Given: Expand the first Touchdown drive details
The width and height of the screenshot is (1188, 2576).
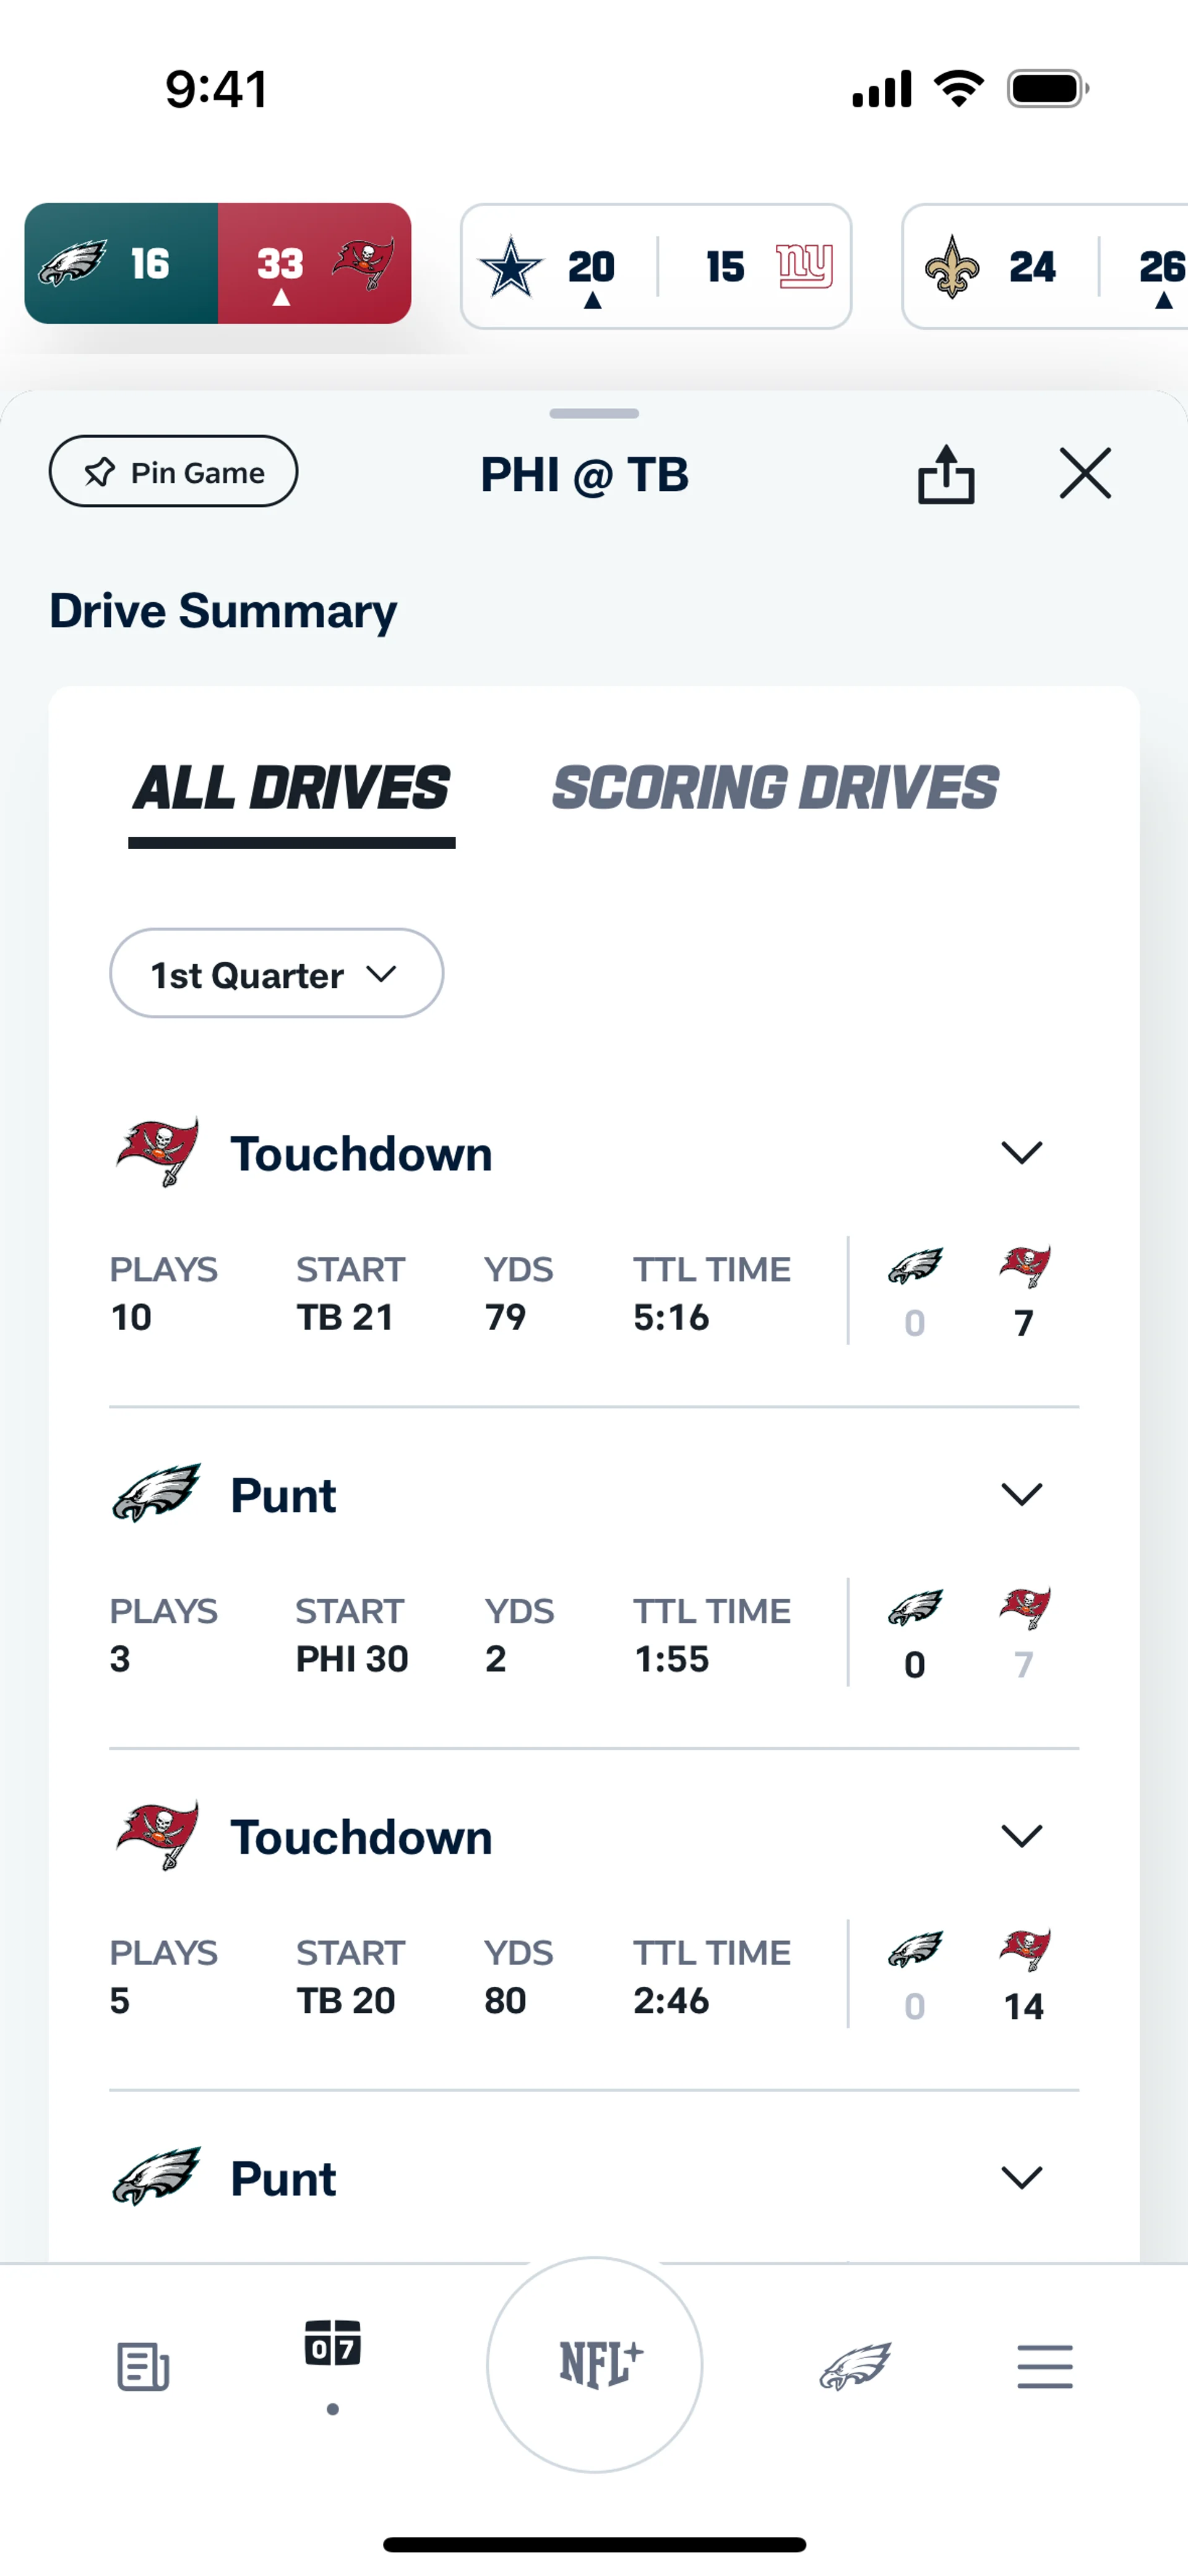Looking at the screenshot, I should [1021, 1153].
